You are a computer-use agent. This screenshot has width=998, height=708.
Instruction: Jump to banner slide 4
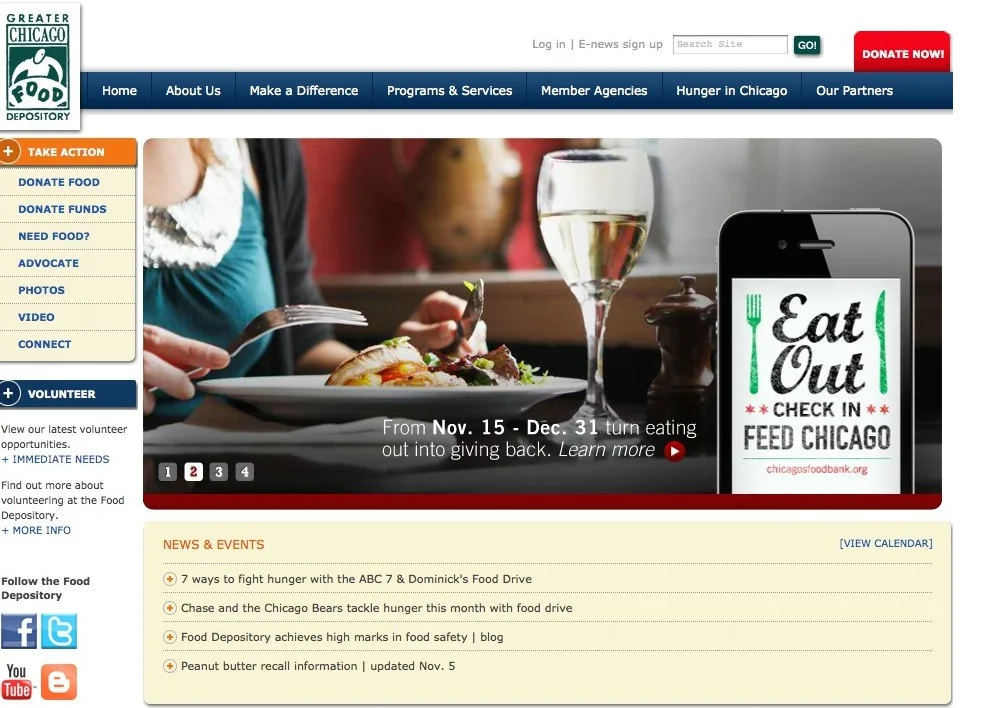click(x=244, y=472)
